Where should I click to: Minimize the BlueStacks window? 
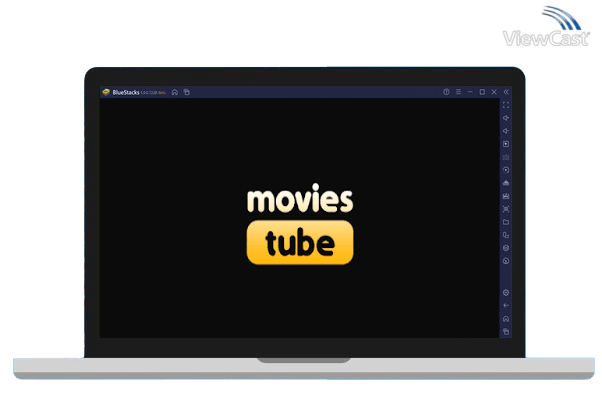(x=470, y=92)
